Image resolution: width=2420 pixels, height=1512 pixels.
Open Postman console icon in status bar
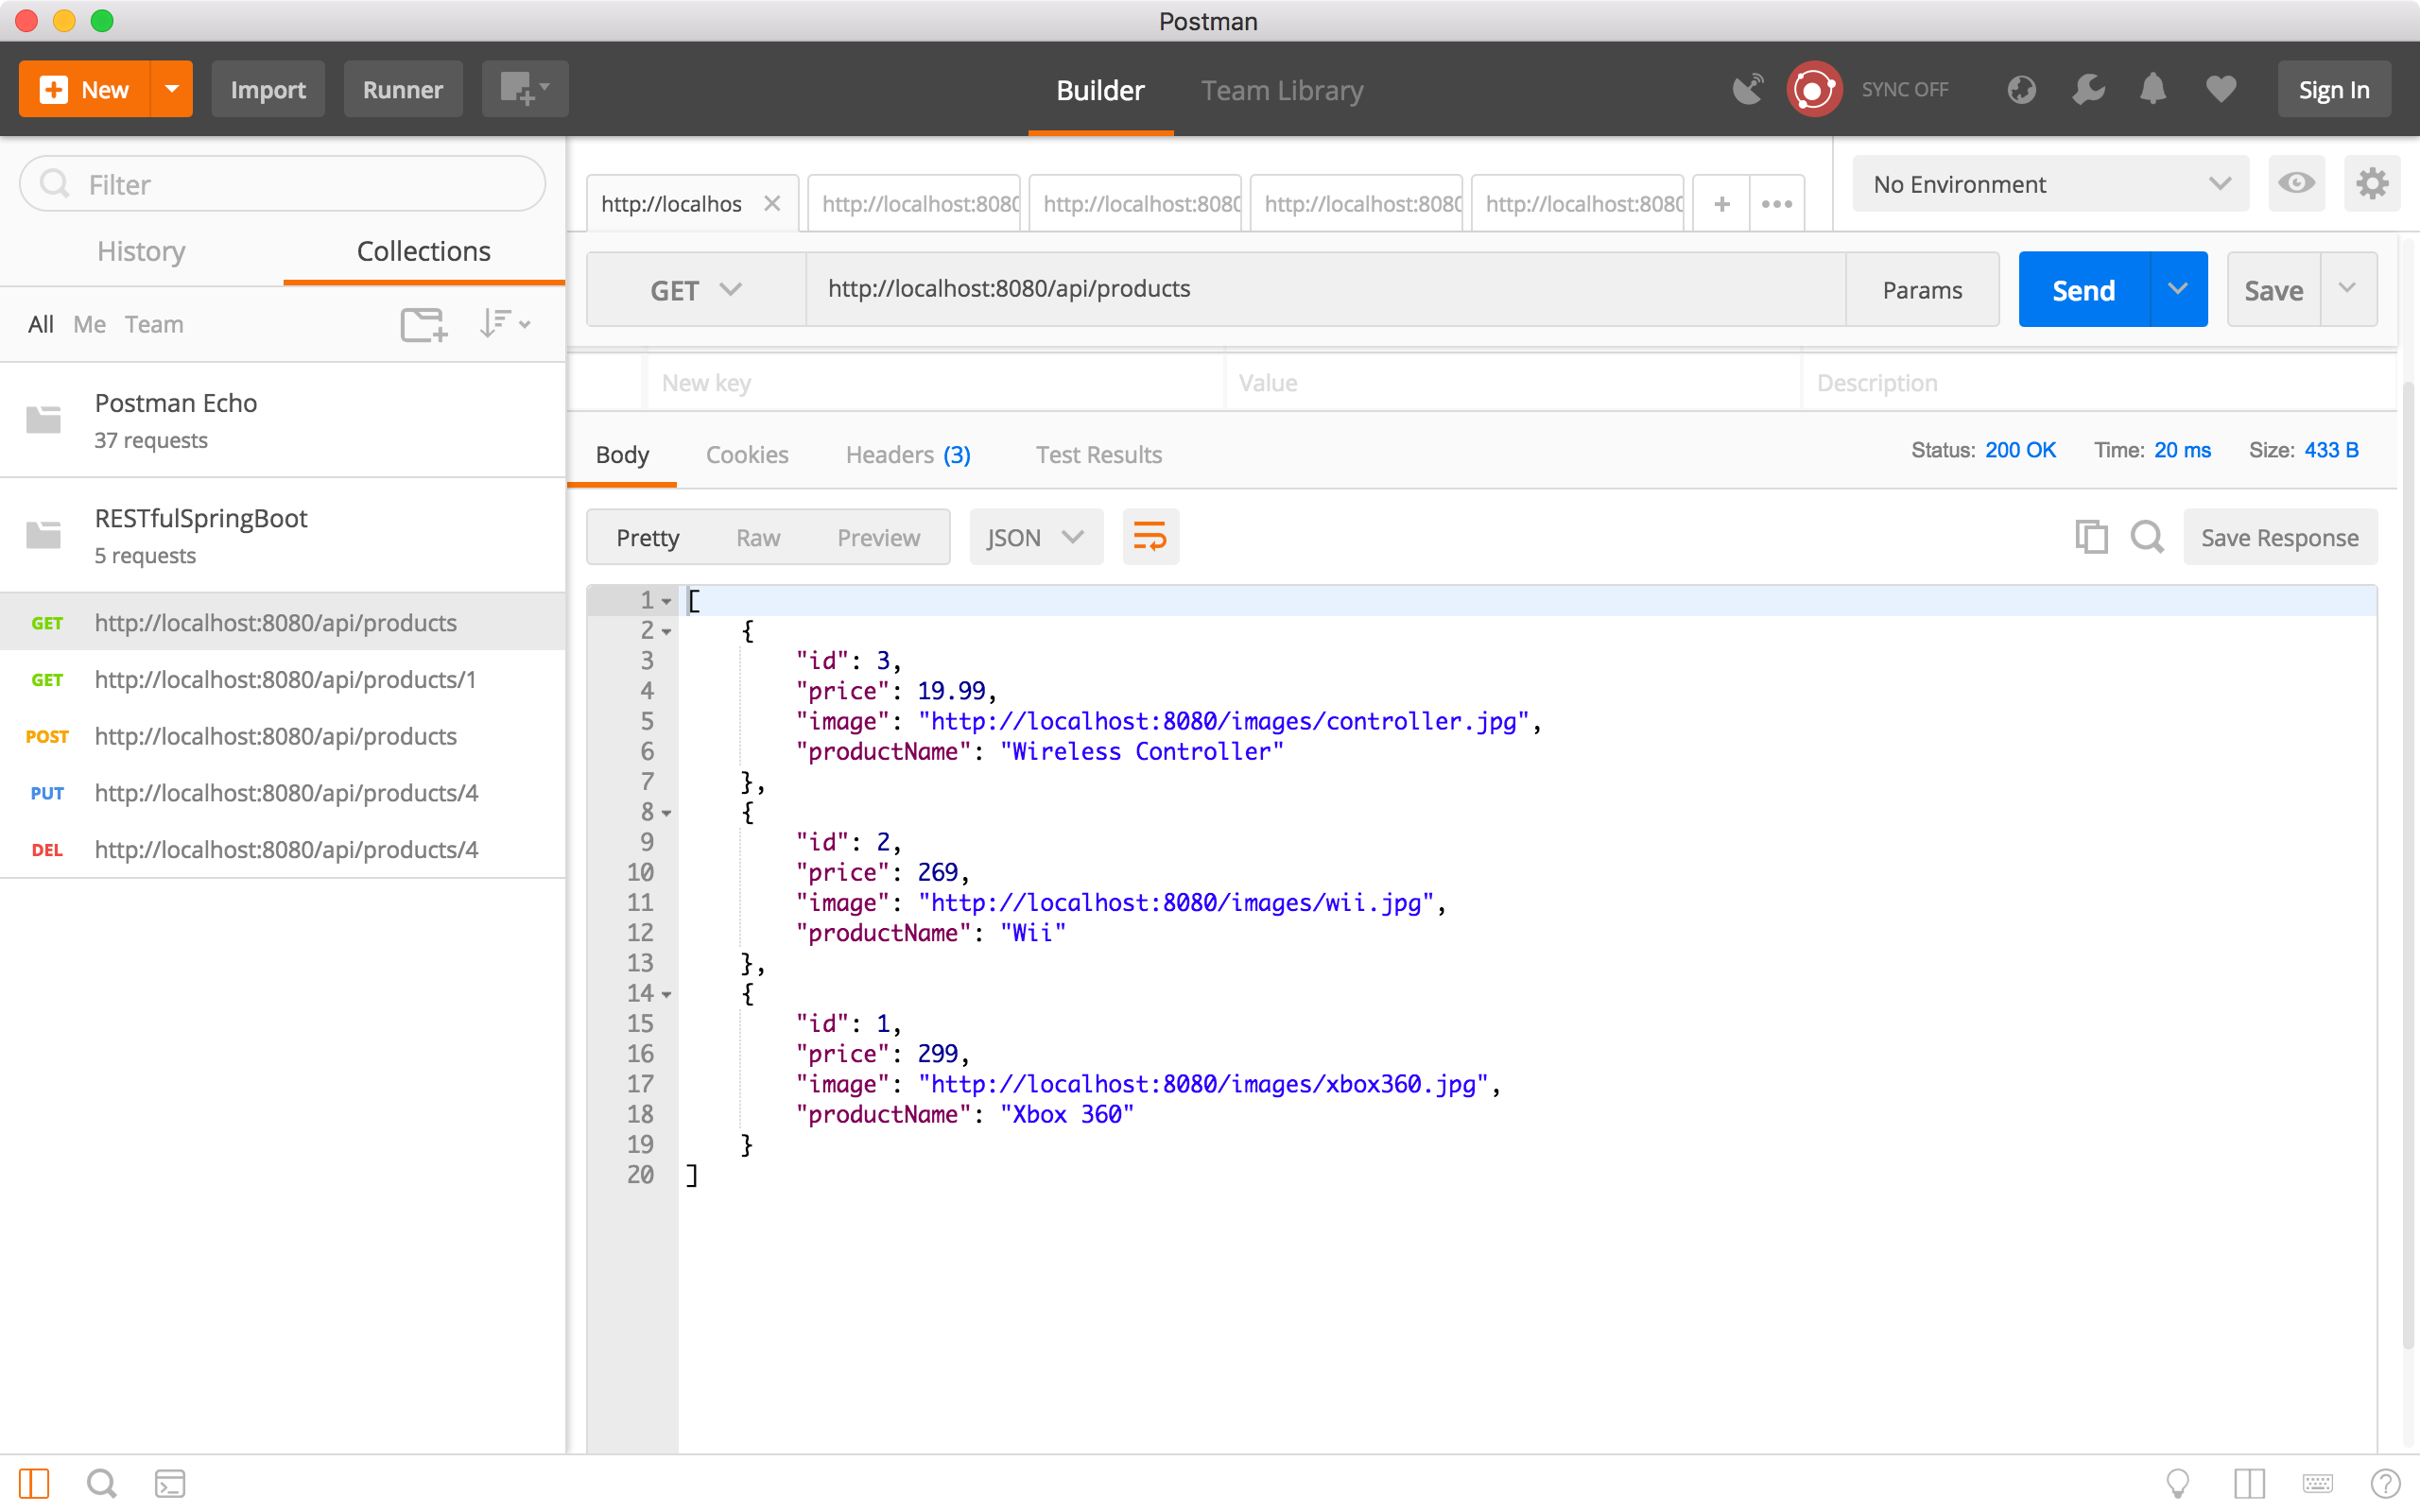[x=170, y=1483]
